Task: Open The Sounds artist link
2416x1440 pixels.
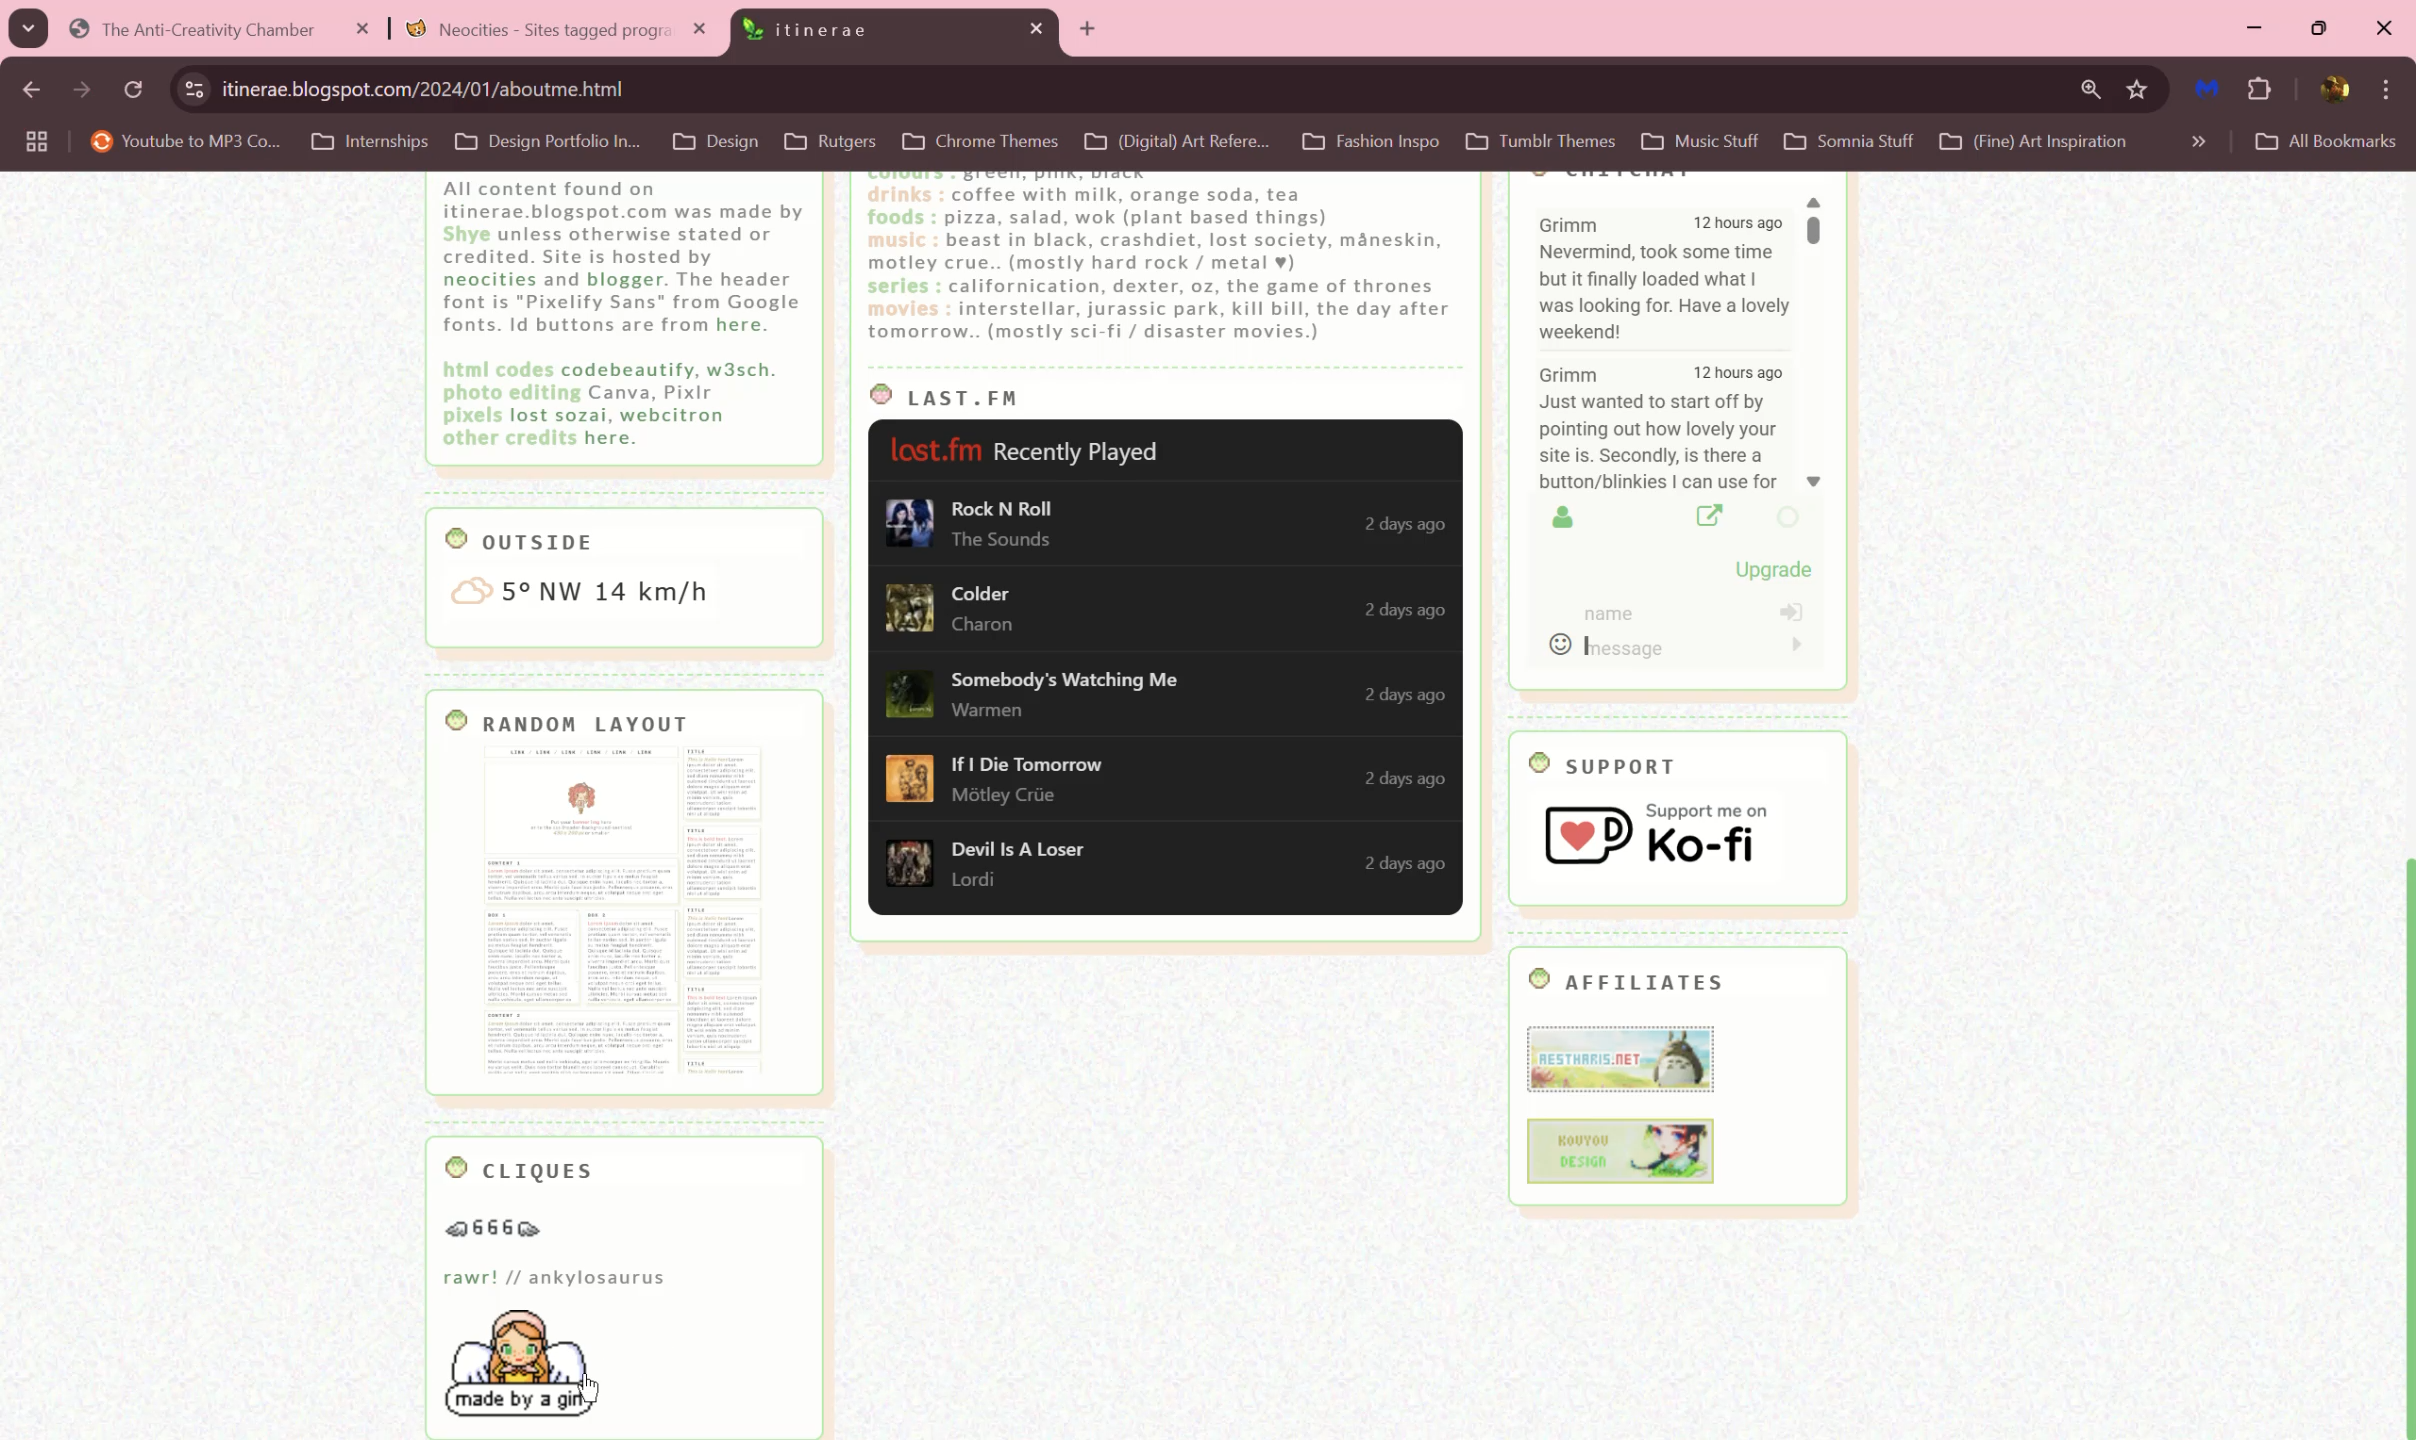Action: tap(999, 539)
